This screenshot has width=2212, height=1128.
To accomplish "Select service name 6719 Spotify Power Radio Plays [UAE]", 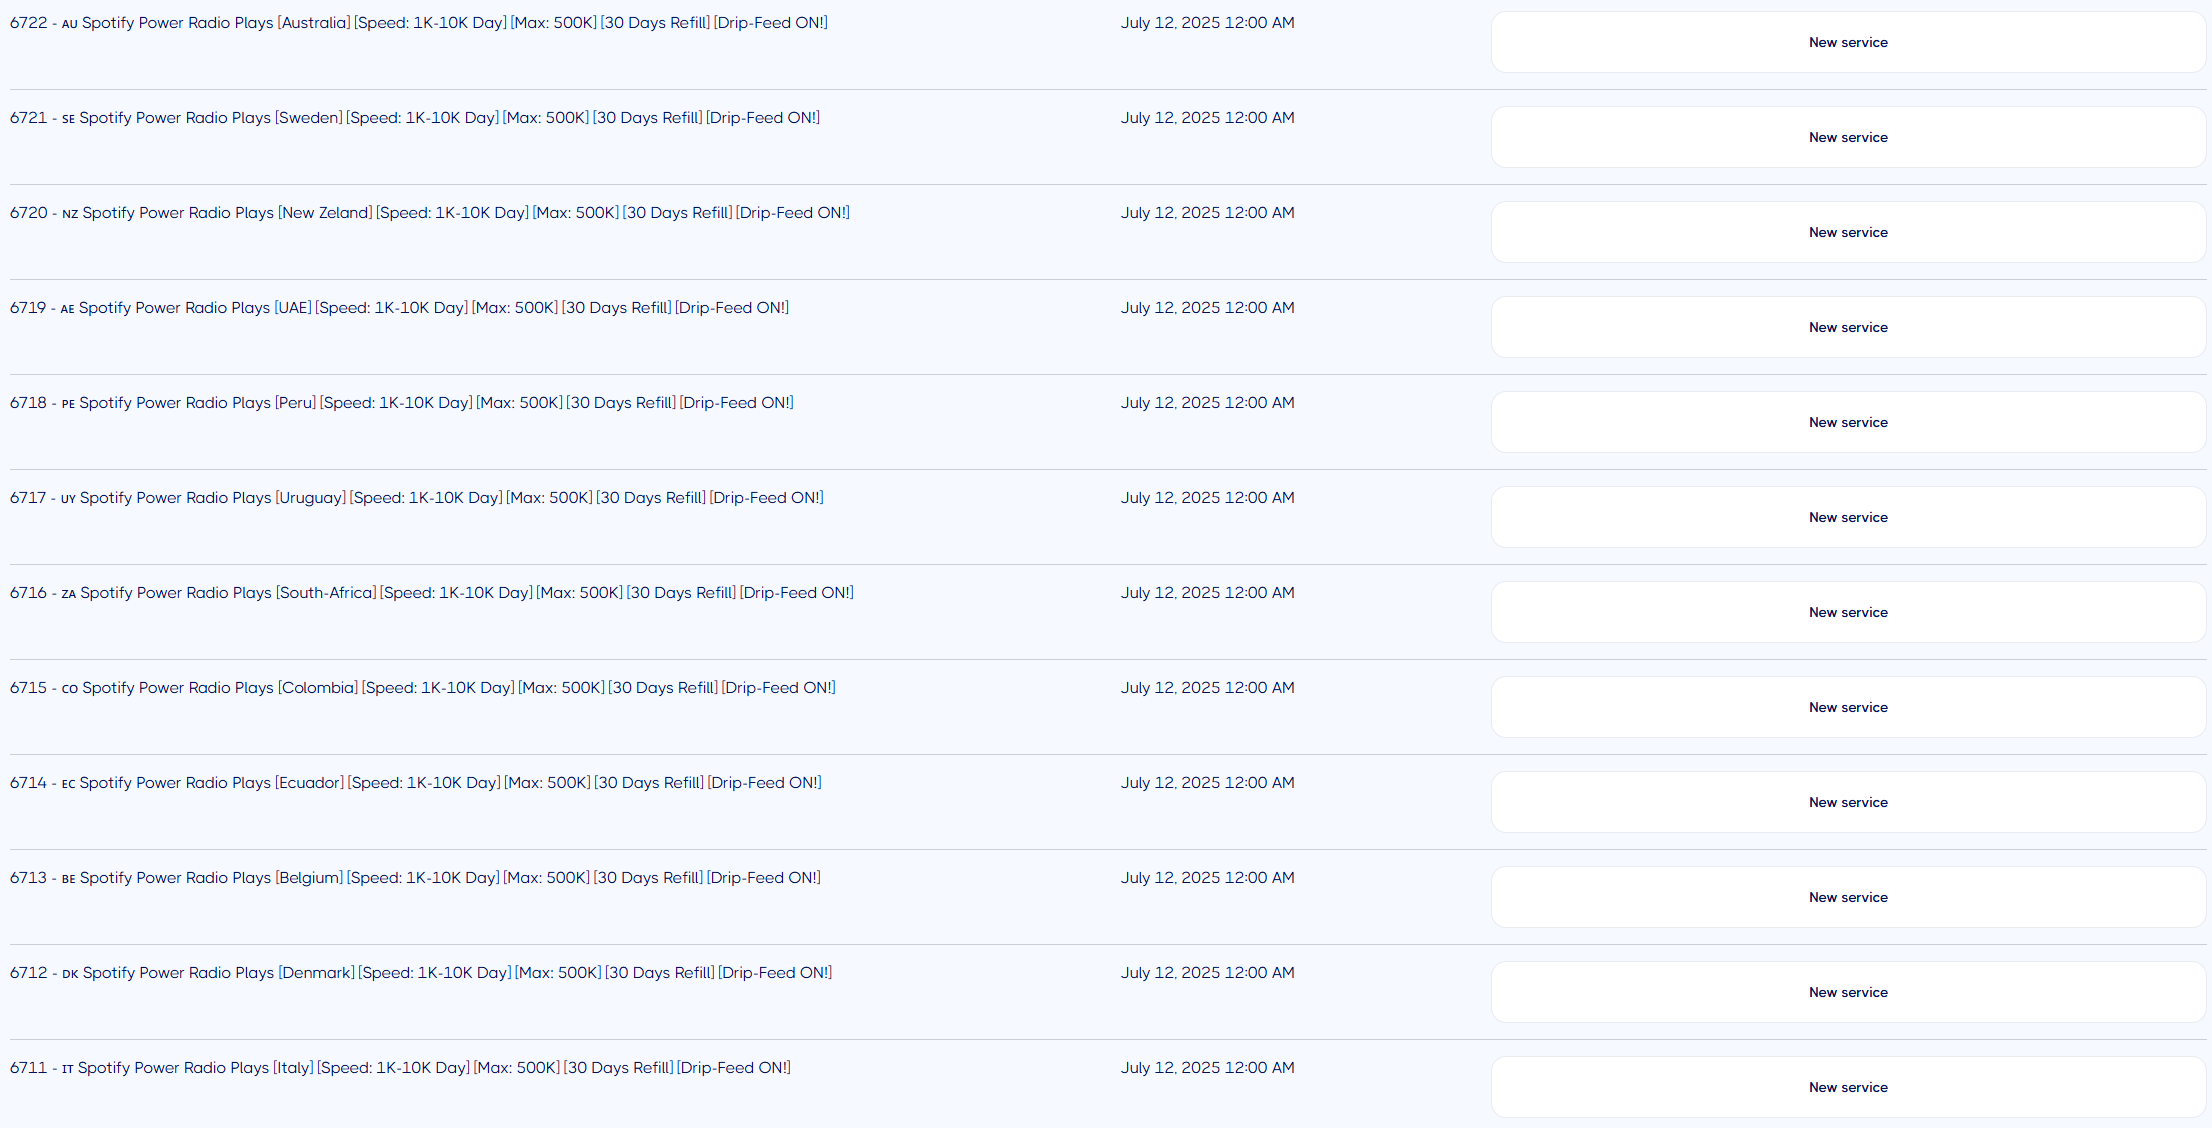I will [x=400, y=308].
